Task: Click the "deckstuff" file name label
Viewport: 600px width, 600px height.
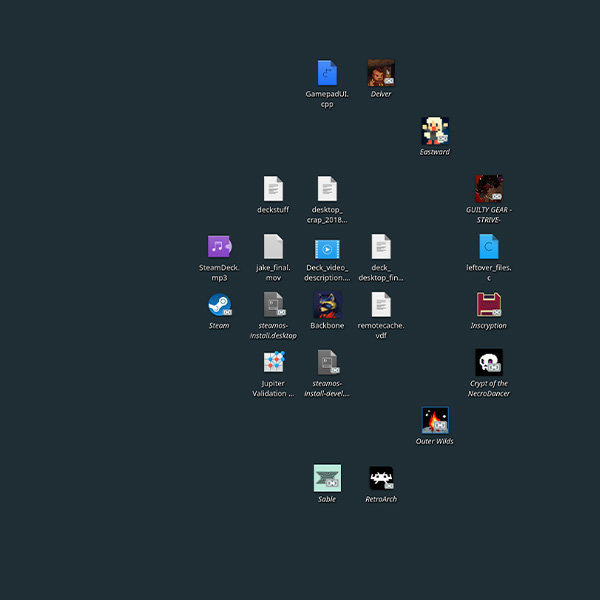Action: 273,209
